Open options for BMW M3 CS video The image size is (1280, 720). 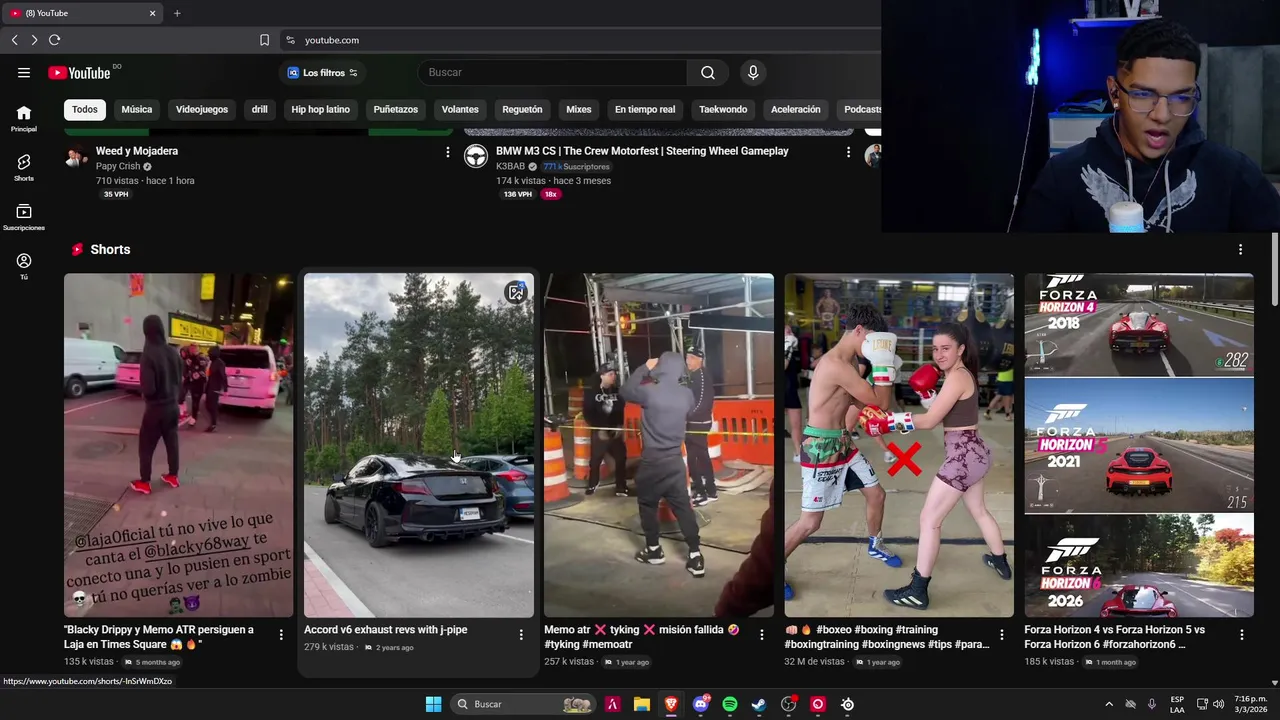click(848, 152)
